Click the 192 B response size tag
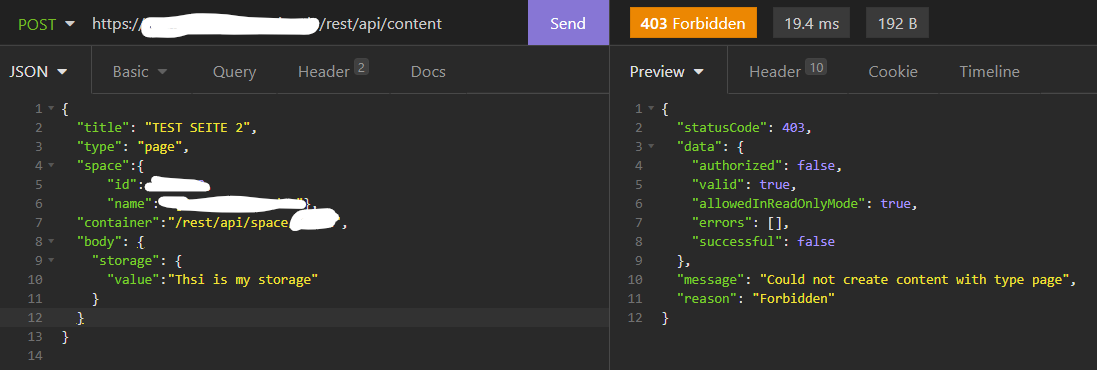 tap(897, 23)
